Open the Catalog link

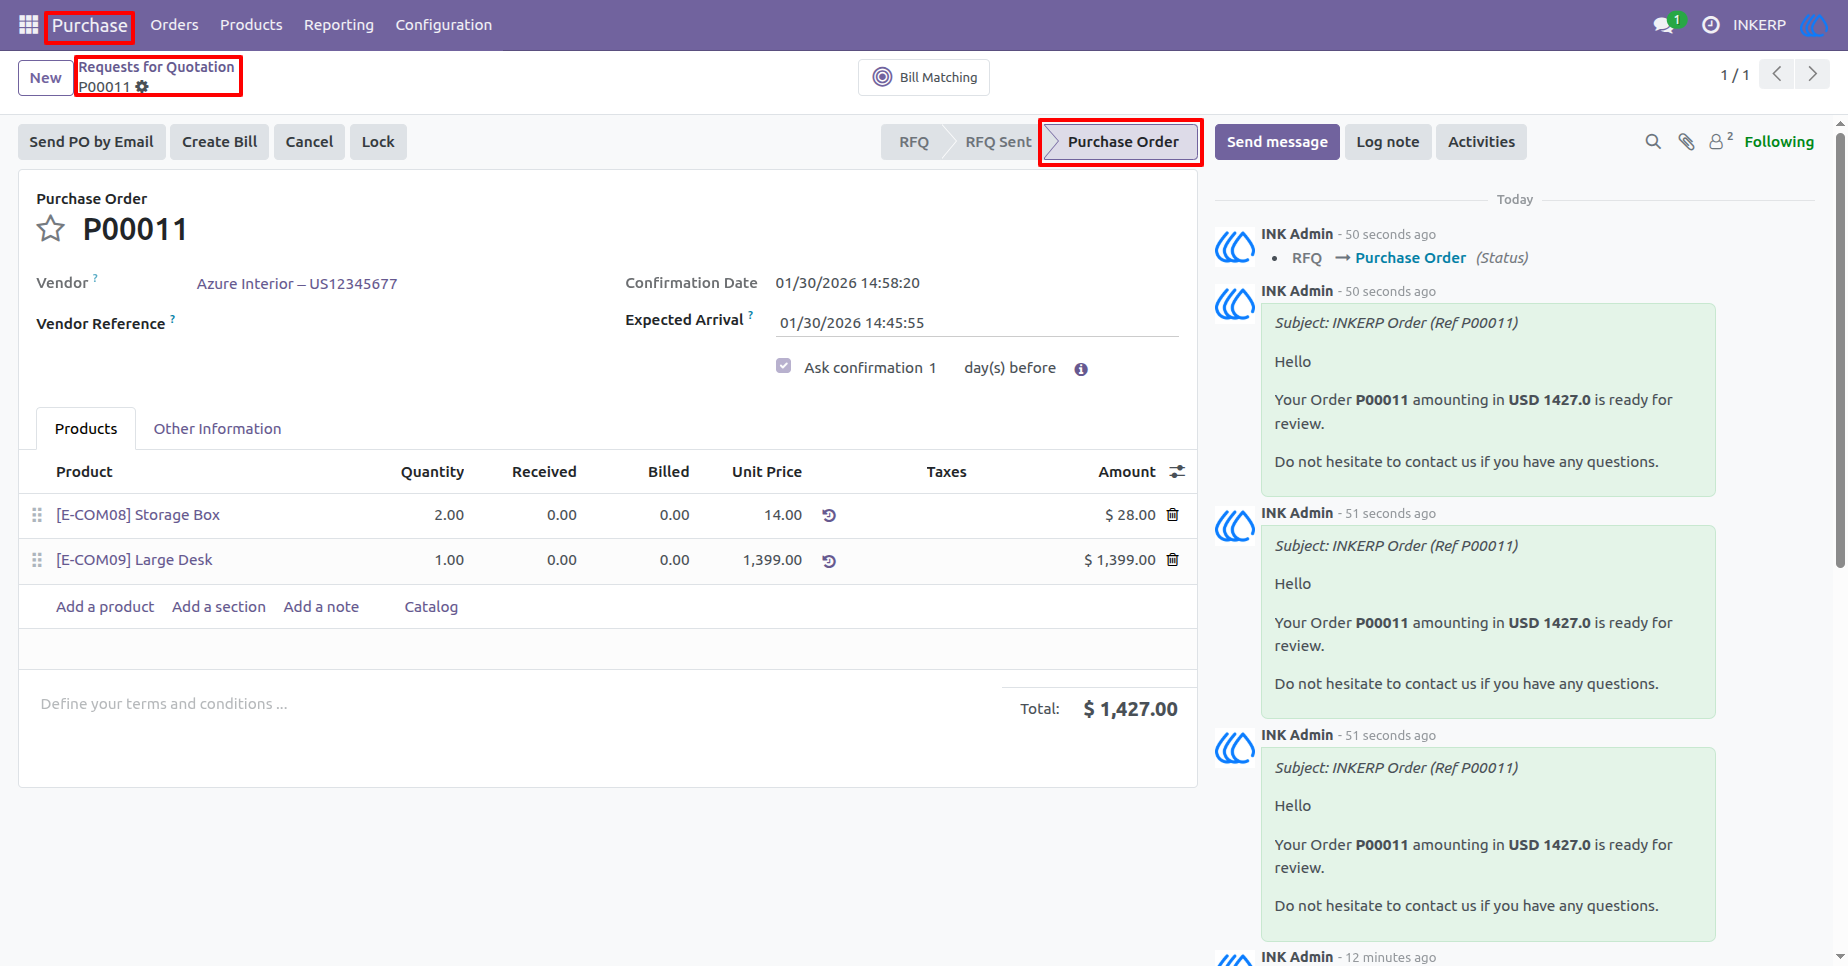[x=431, y=607]
